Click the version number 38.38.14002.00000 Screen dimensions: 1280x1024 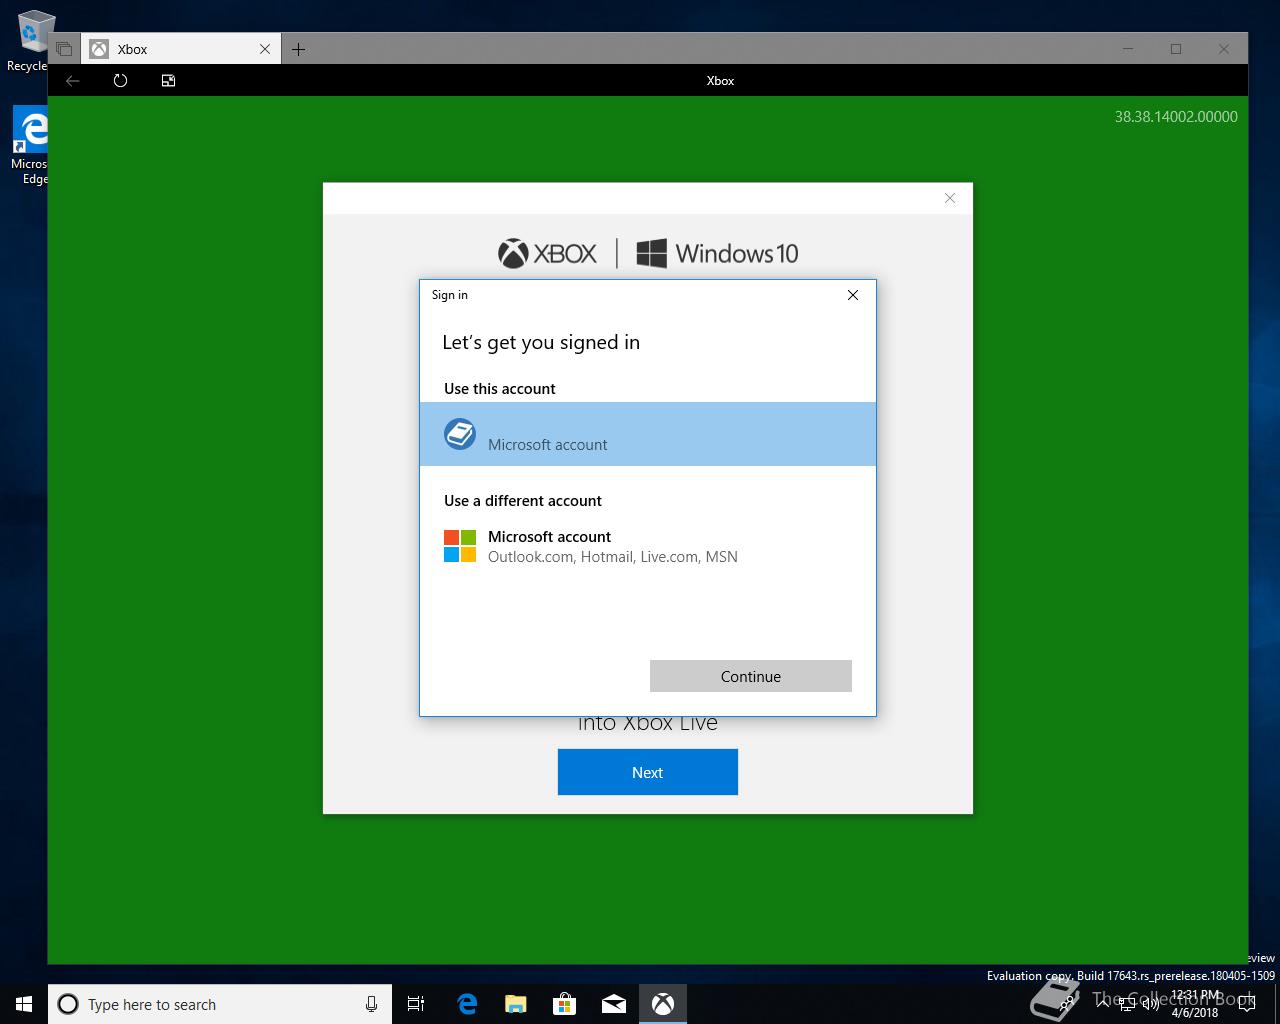[x=1176, y=117]
